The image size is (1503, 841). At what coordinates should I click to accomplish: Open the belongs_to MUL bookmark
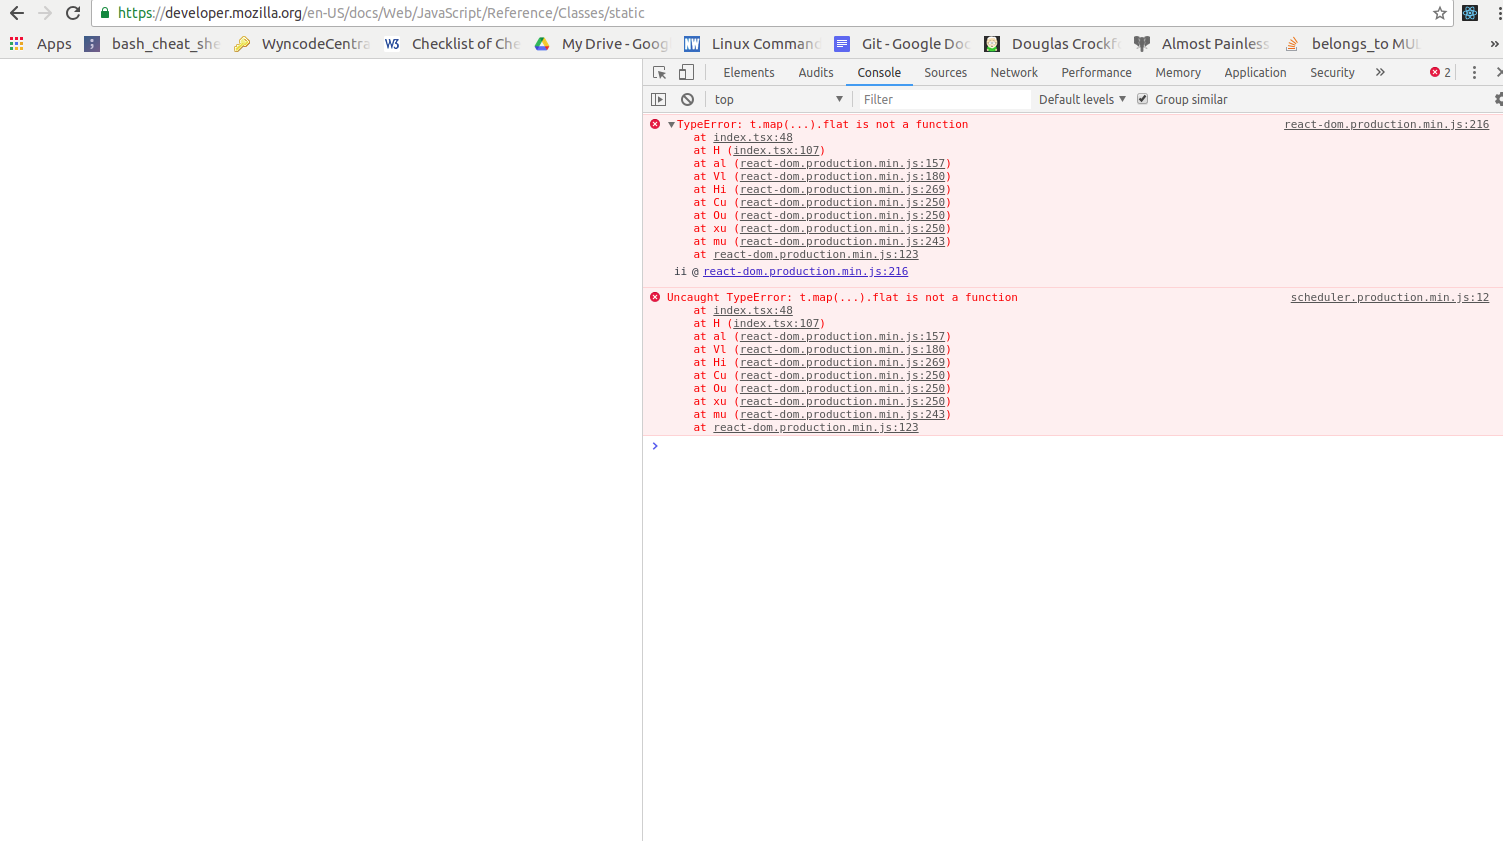(1352, 44)
